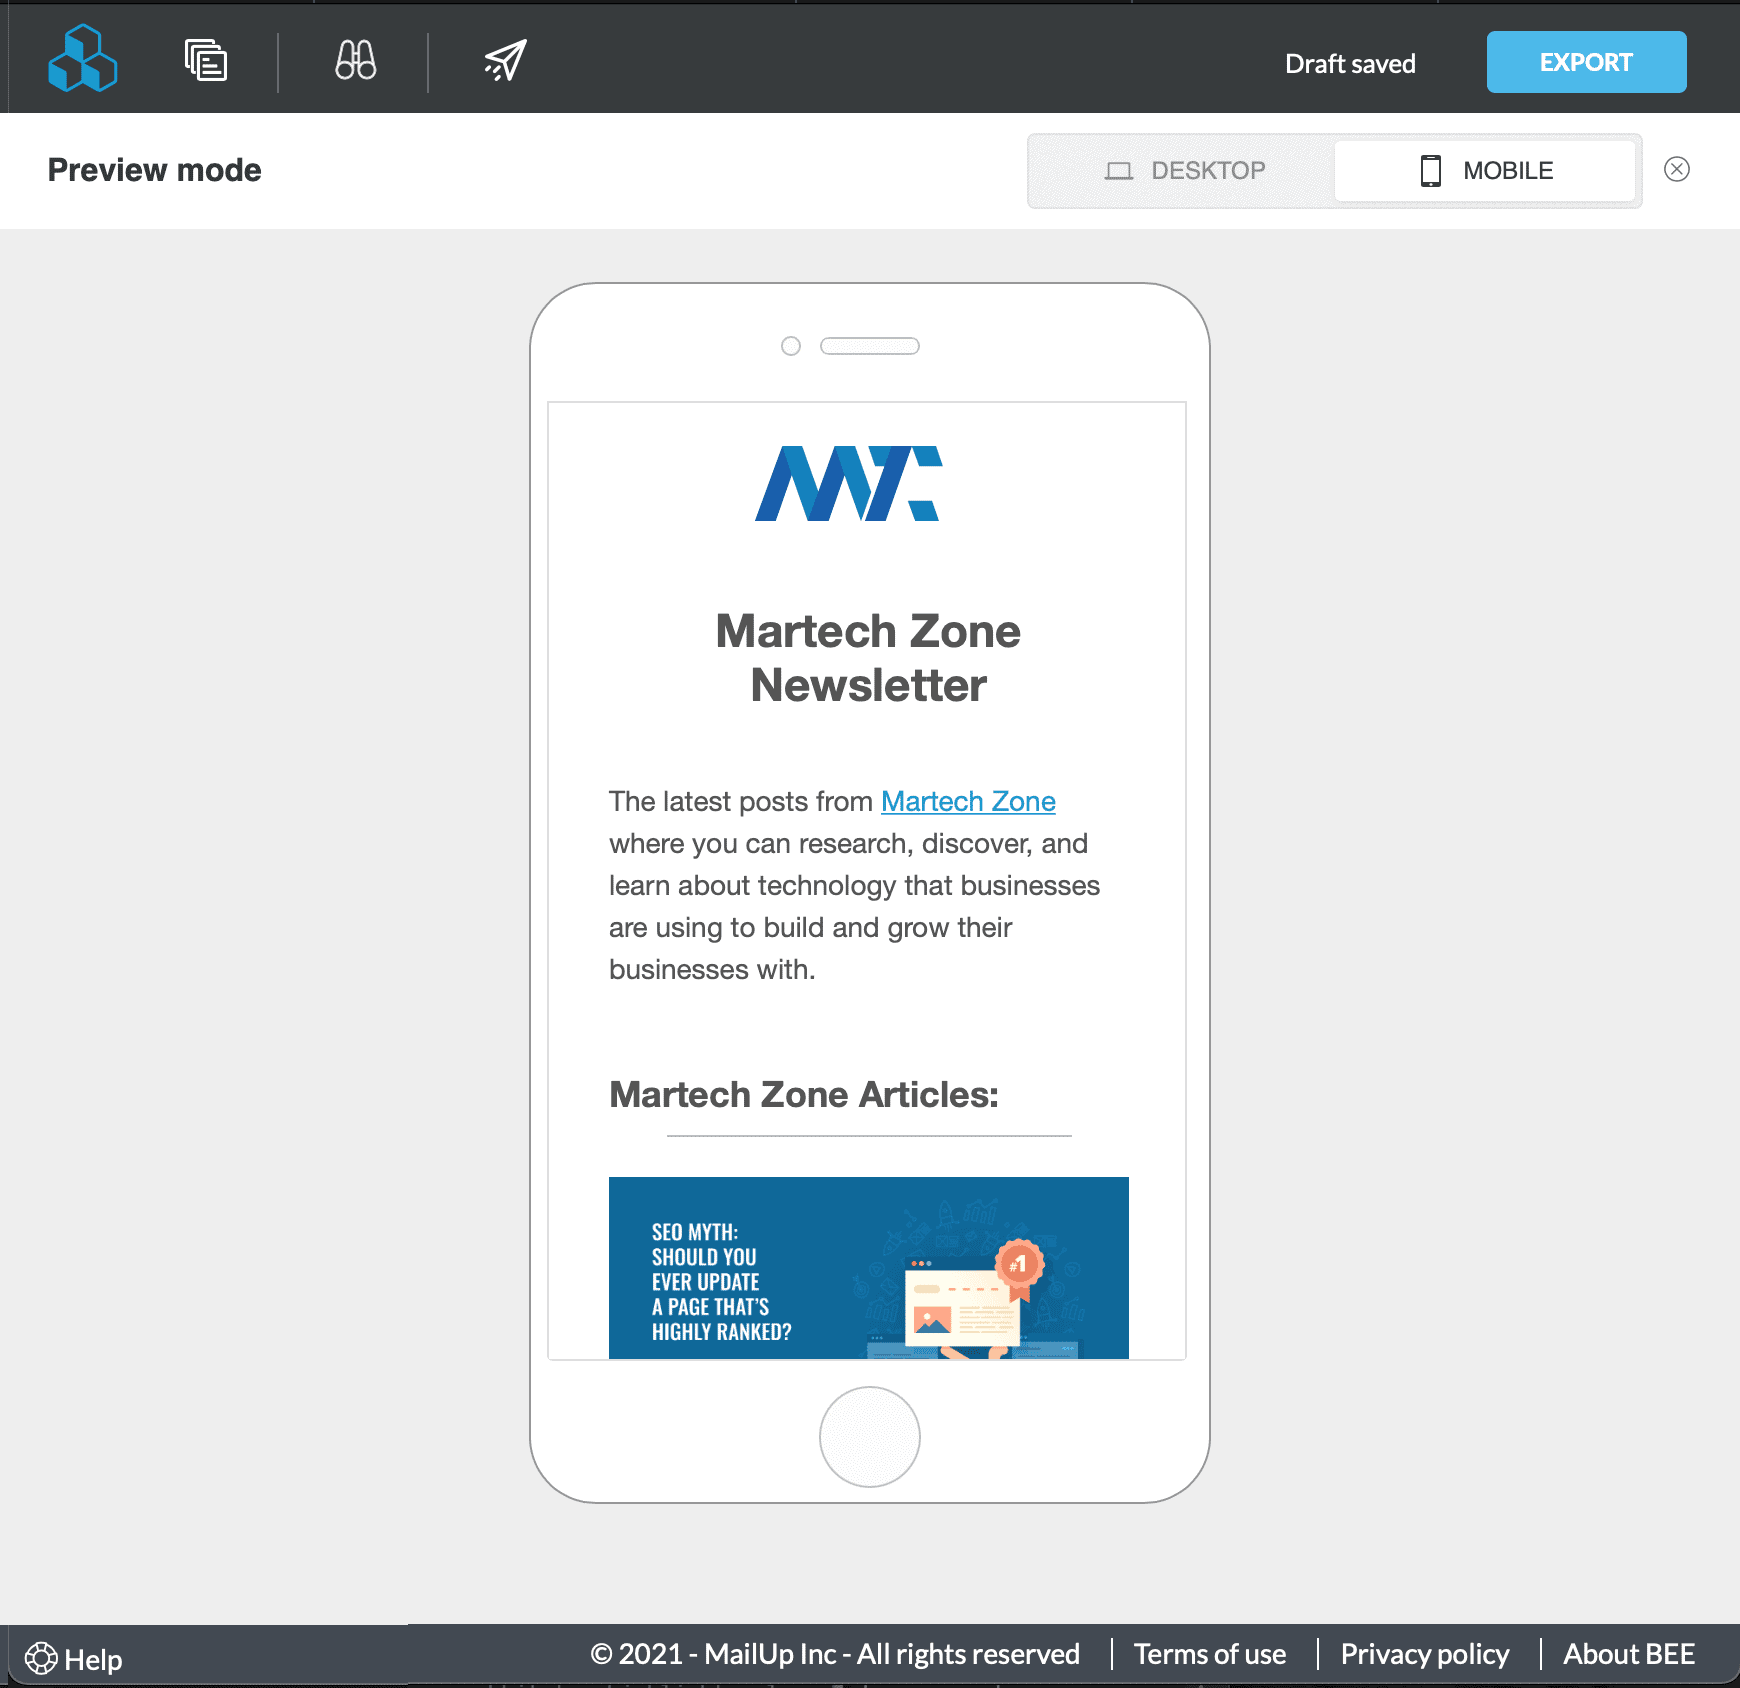
Task: Click the '© 2021 - MailUp Inc' copyright text
Action: coord(835,1654)
